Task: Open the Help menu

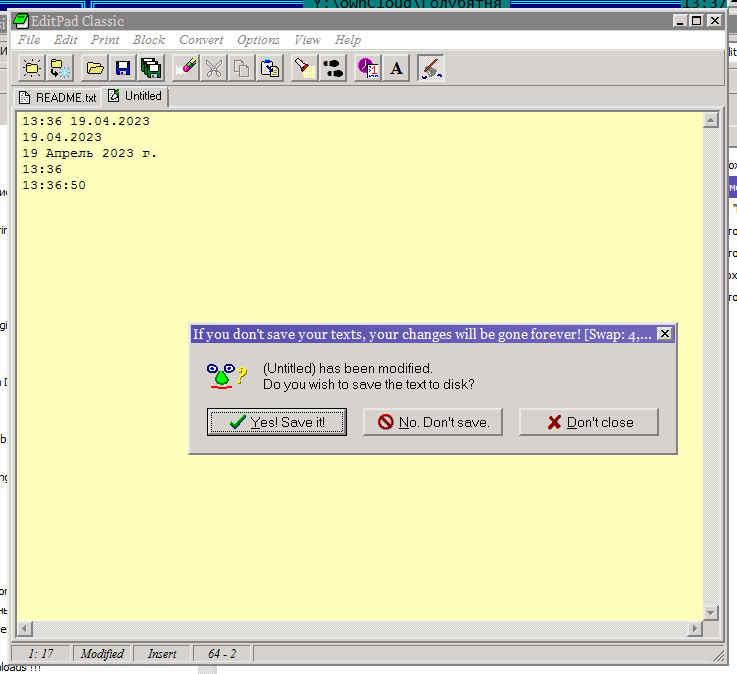Action: [348, 40]
